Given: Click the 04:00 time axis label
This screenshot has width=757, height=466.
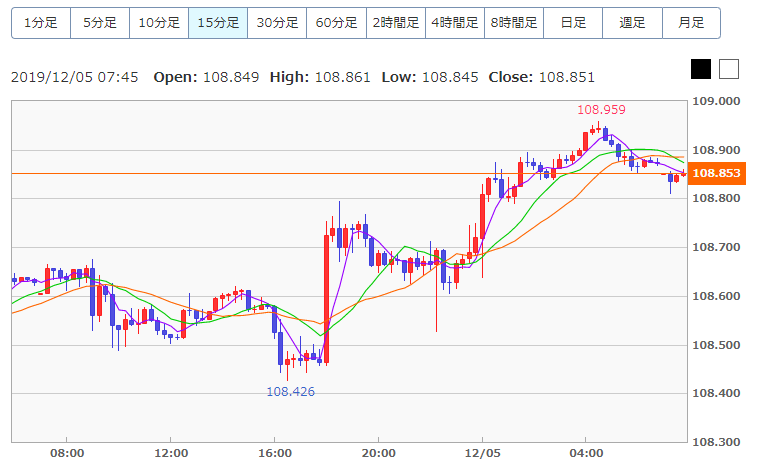Looking at the screenshot, I should [x=586, y=453].
